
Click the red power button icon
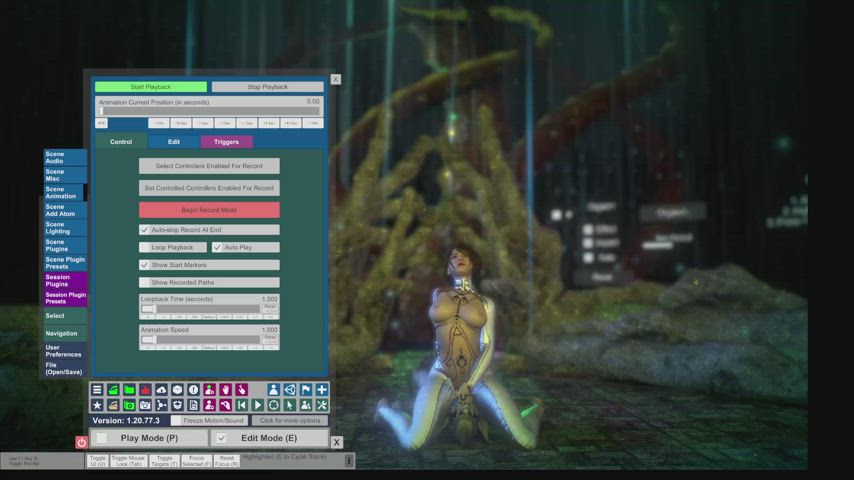point(82,442)
